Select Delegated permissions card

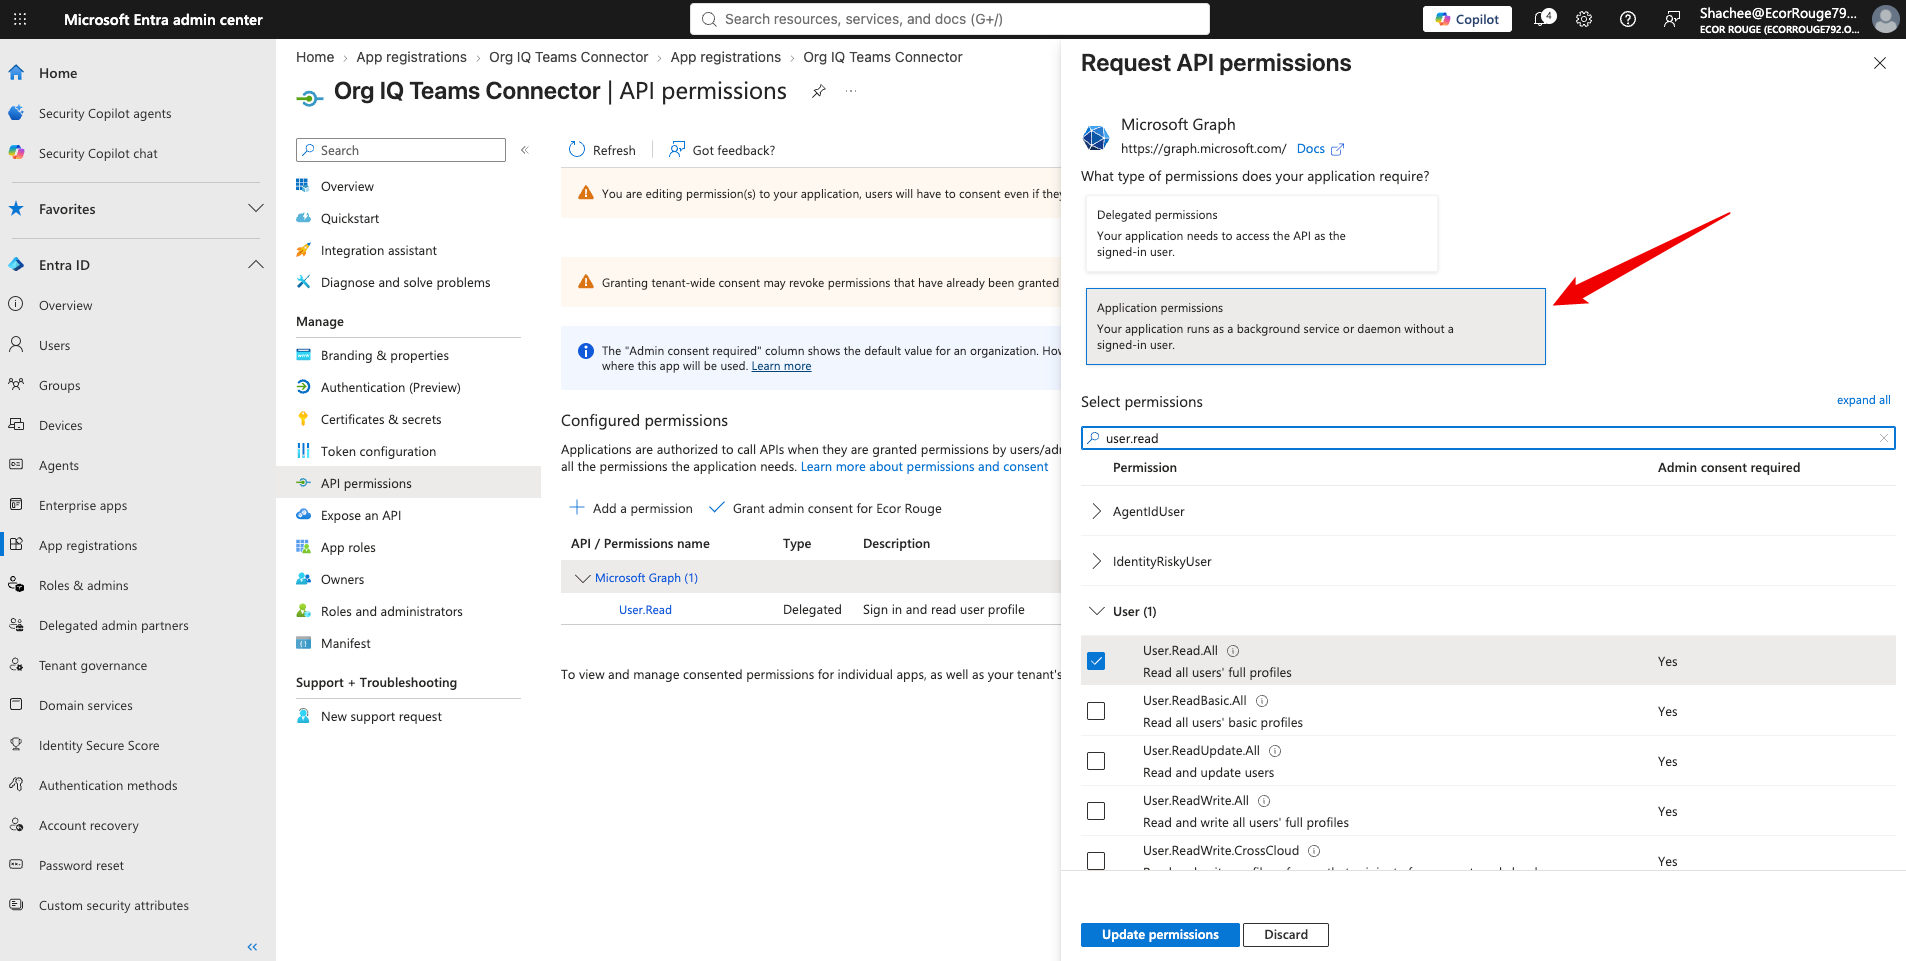[x=1262, y=233]
